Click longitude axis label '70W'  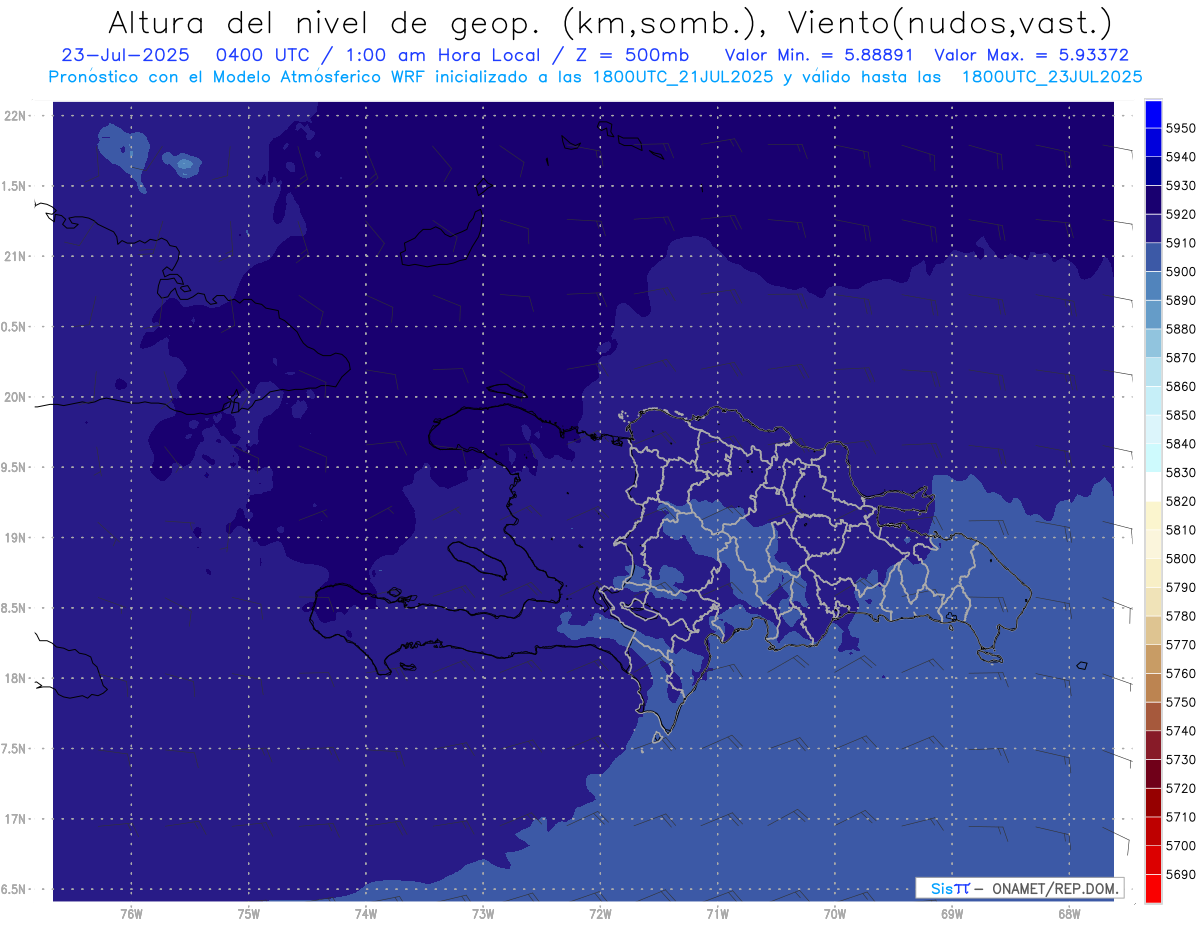835,913
